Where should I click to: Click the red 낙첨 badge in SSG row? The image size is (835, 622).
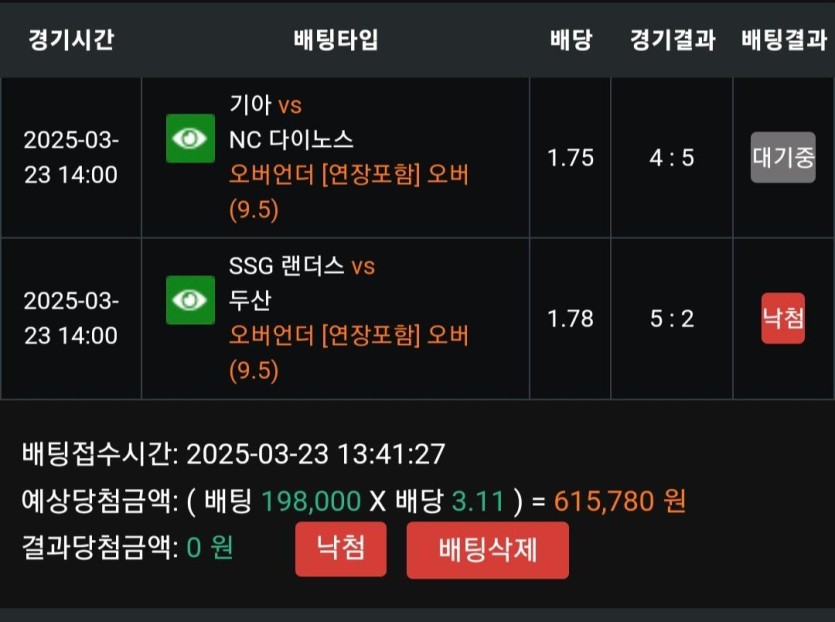pyautogui.click(x=783, y=318)
